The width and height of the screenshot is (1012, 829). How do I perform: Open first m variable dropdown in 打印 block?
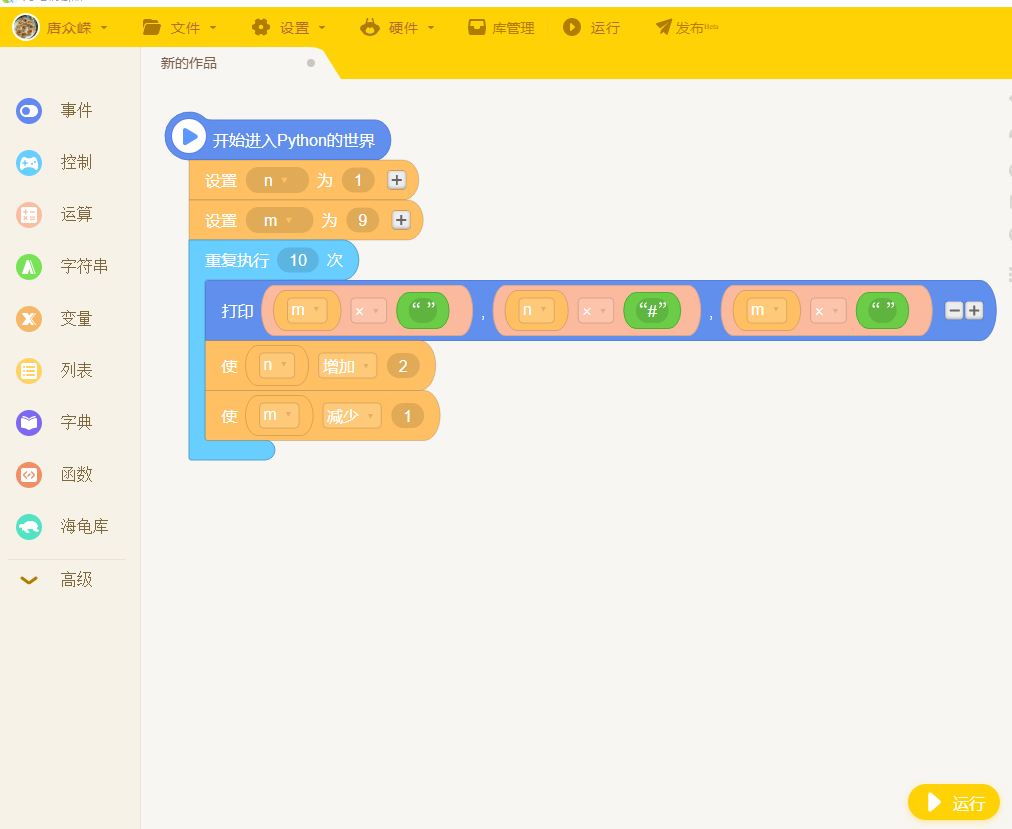coord(306,311)
